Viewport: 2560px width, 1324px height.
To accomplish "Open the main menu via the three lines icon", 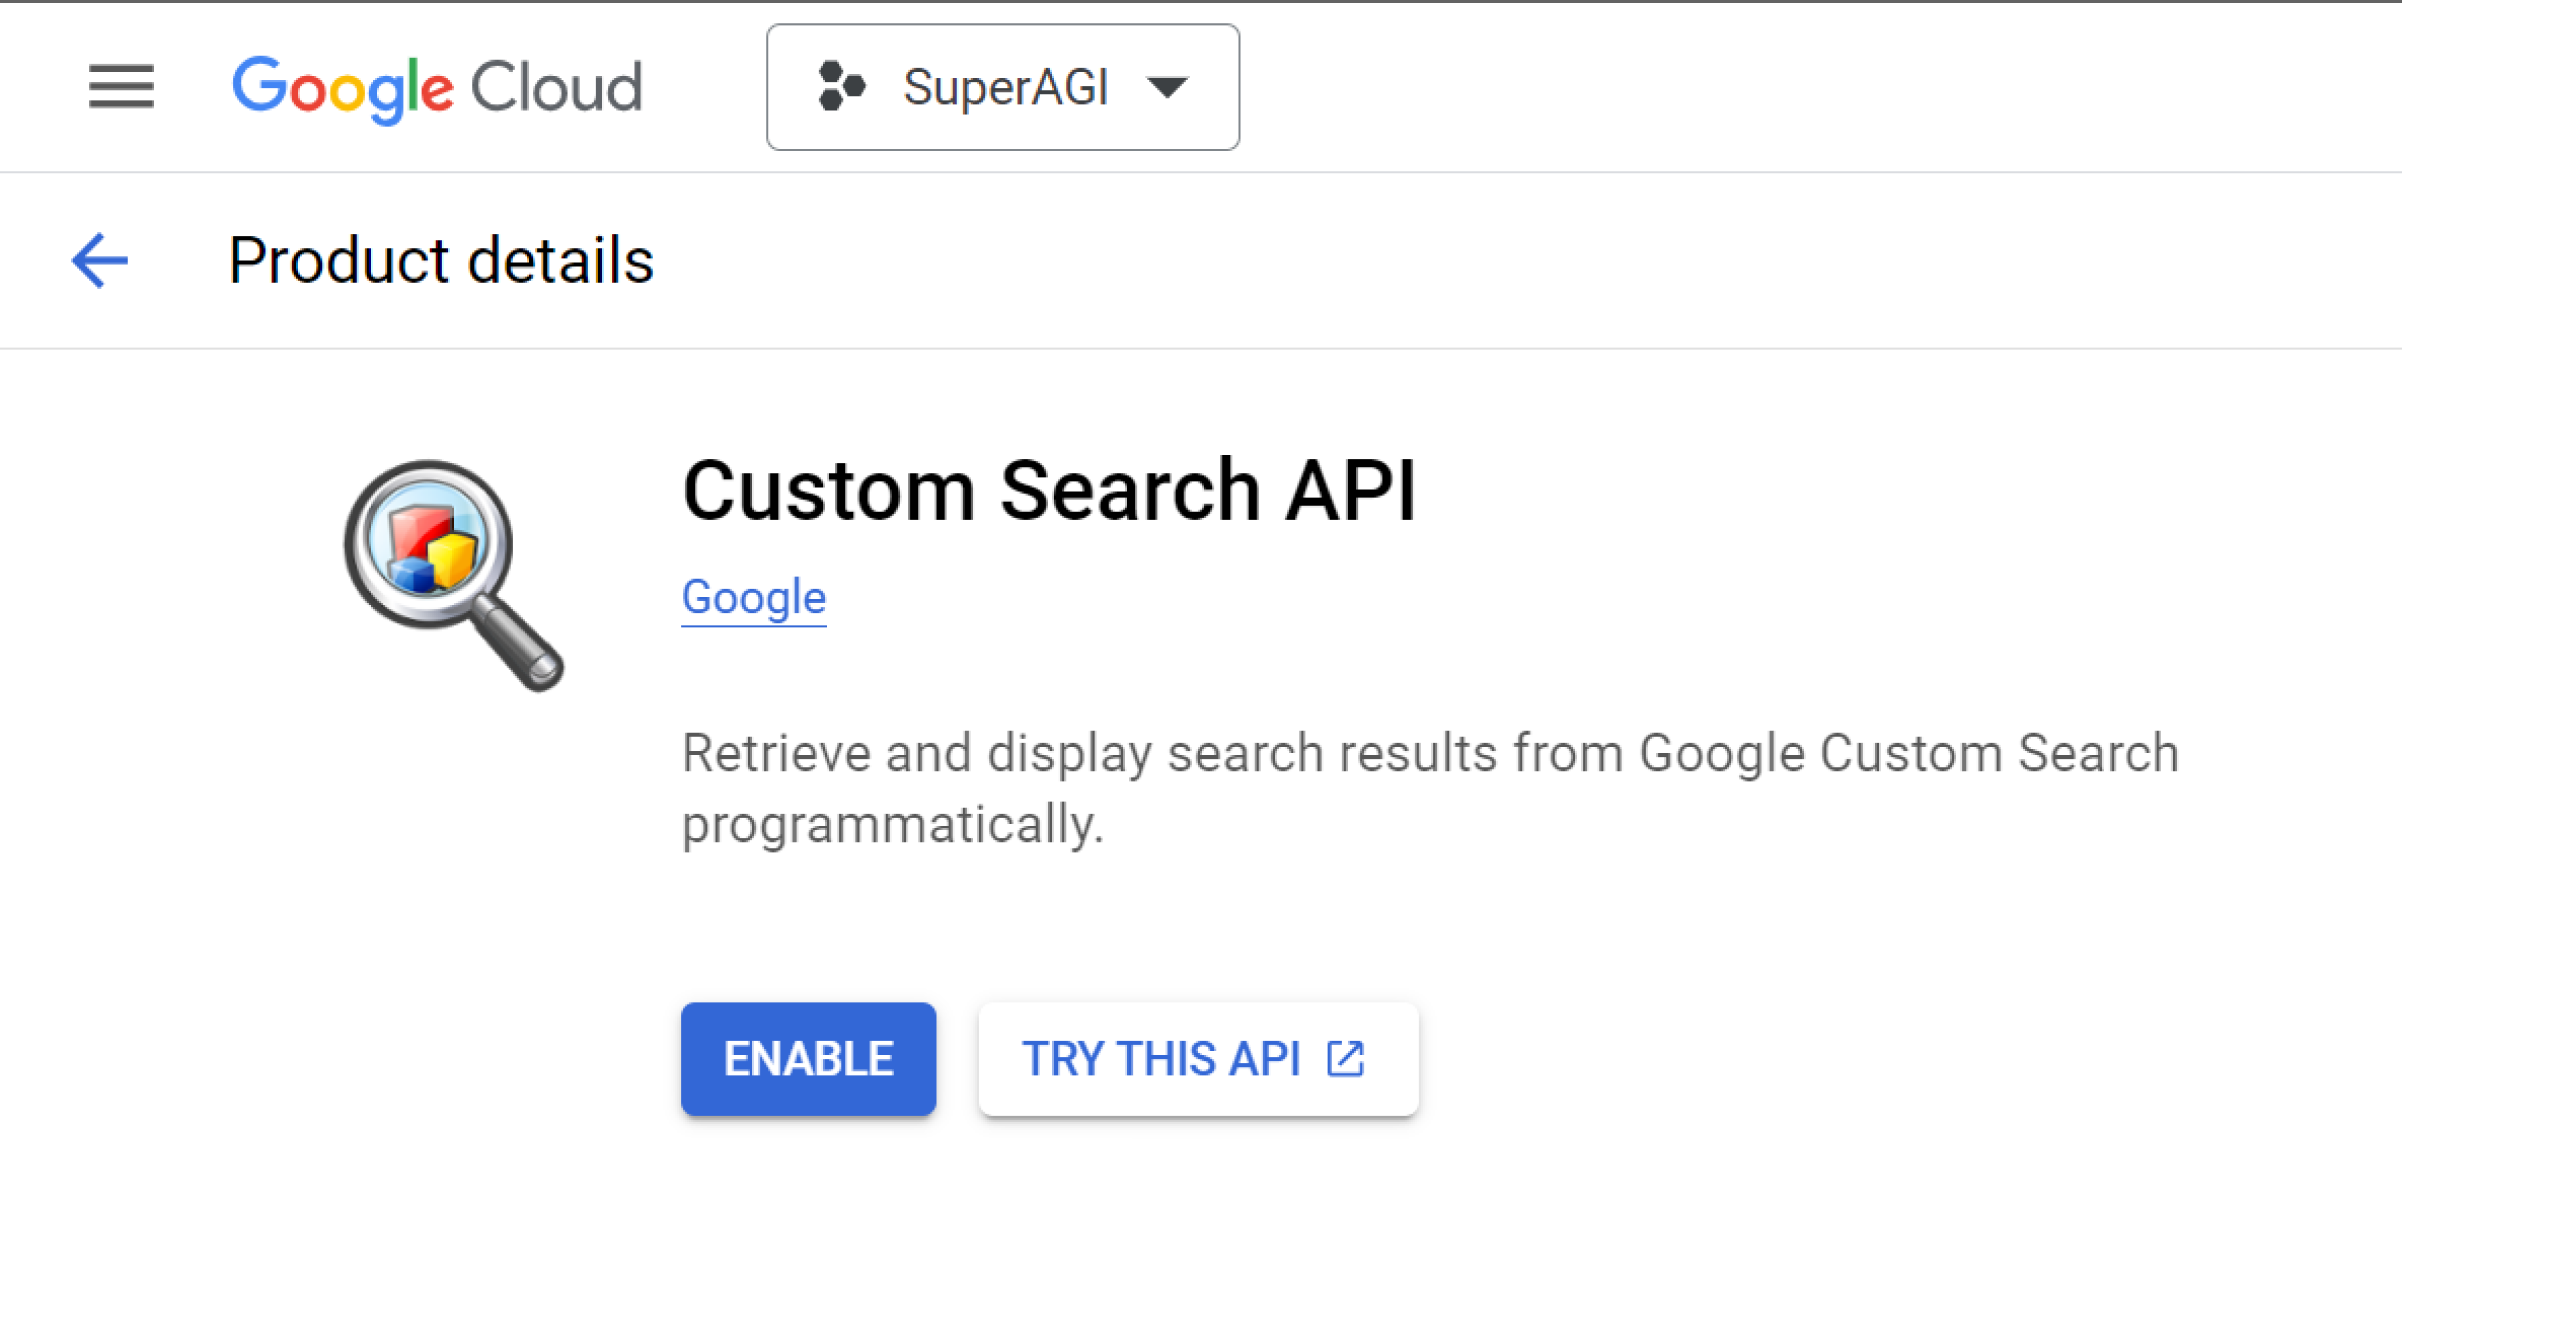I will [122, 88].
